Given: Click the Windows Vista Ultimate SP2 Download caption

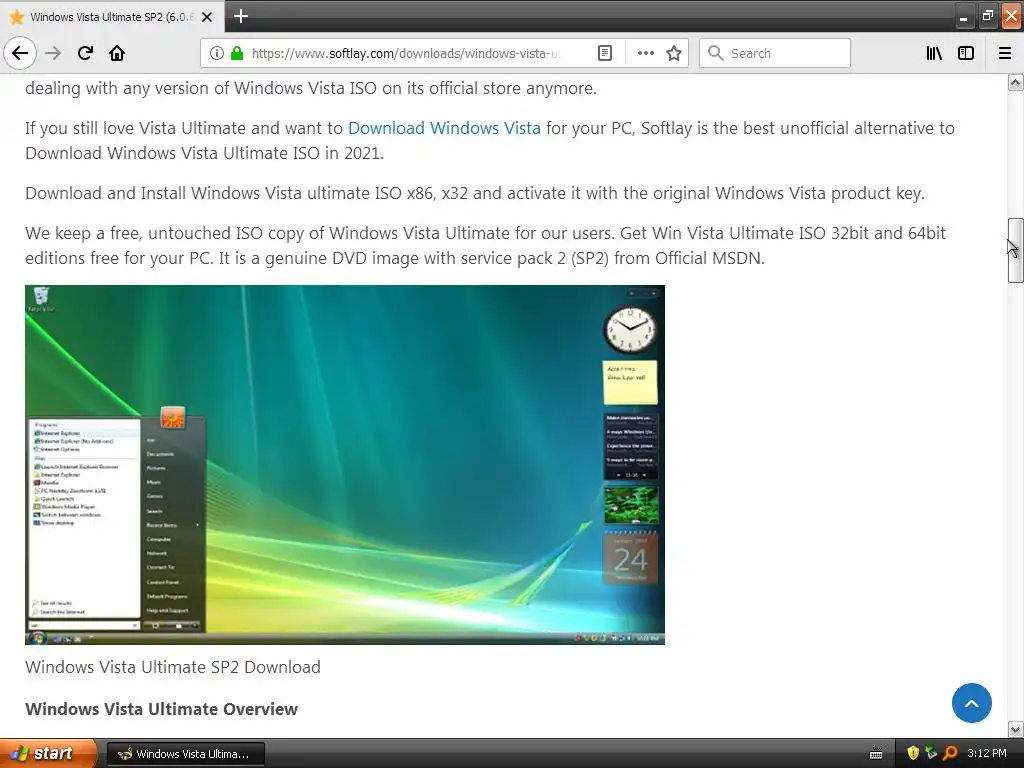Looking at the screenshot, I should point(173,667).
